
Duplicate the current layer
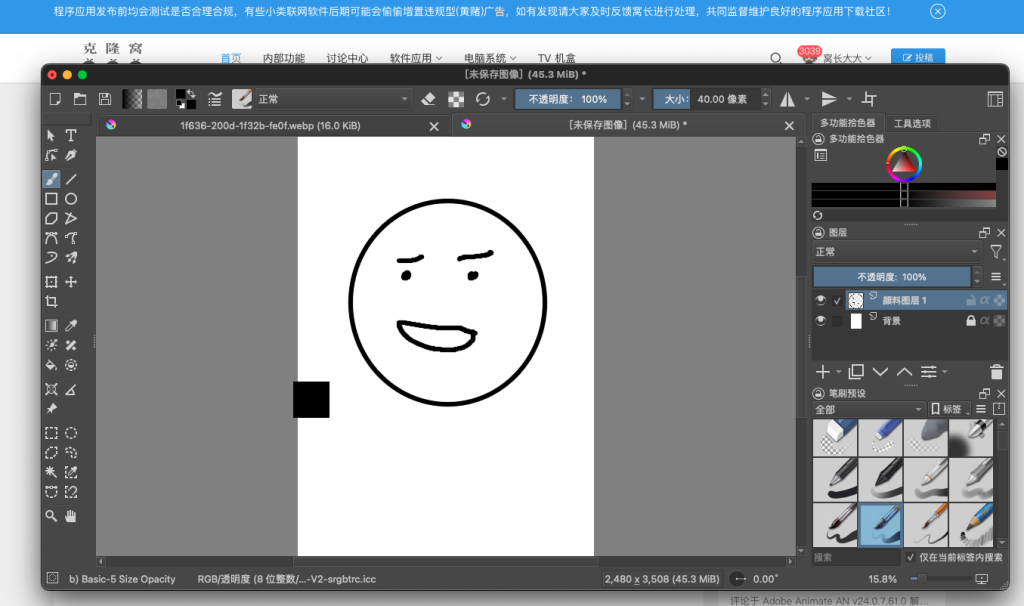coord(856,372)
